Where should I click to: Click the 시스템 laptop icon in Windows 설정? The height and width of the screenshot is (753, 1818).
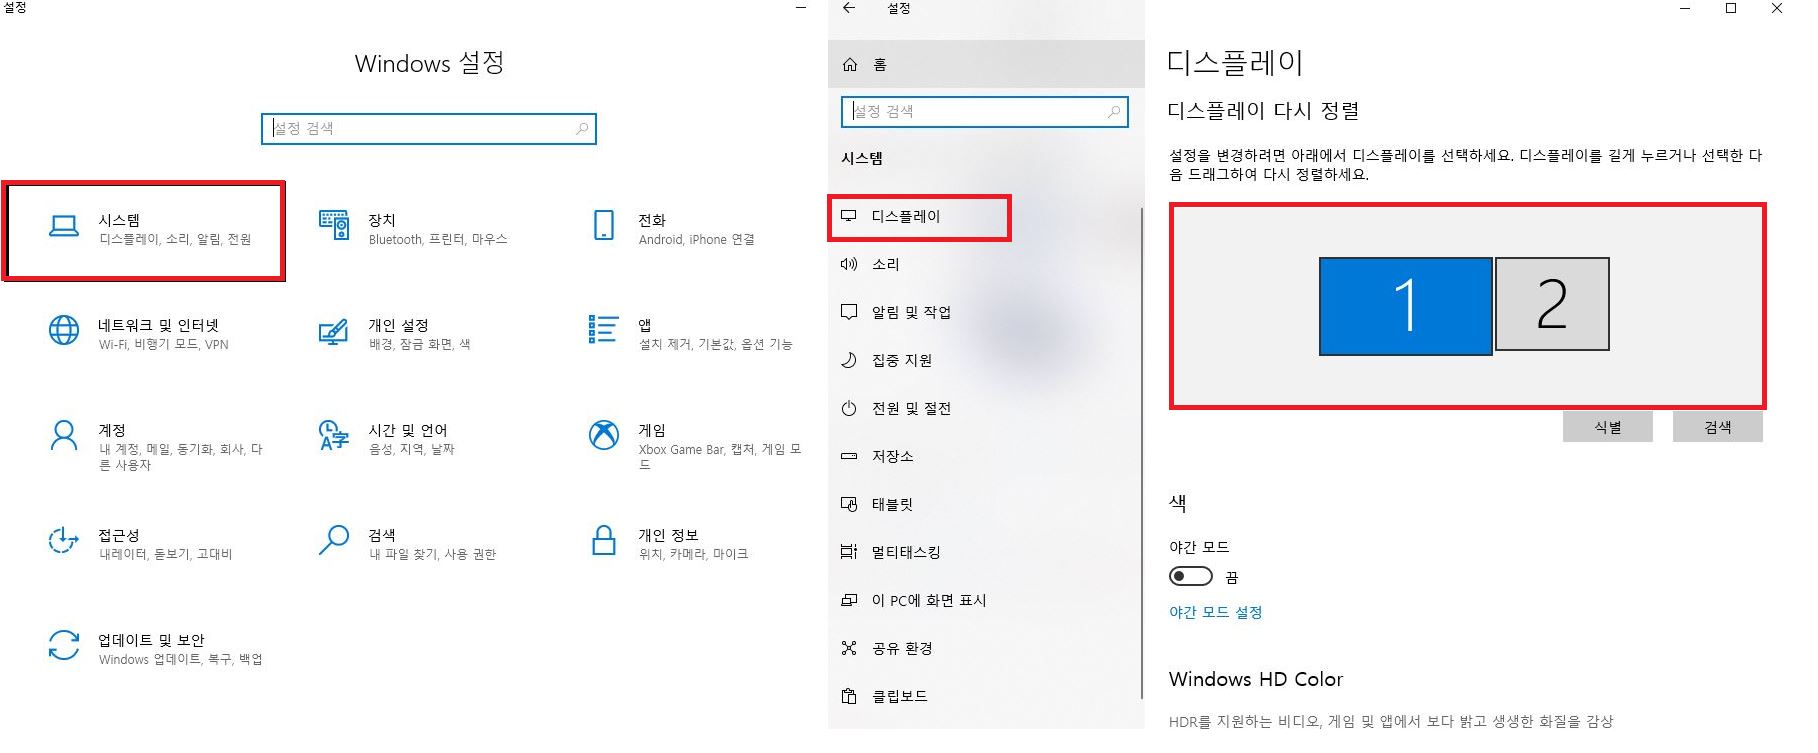[x=64, y=227]
